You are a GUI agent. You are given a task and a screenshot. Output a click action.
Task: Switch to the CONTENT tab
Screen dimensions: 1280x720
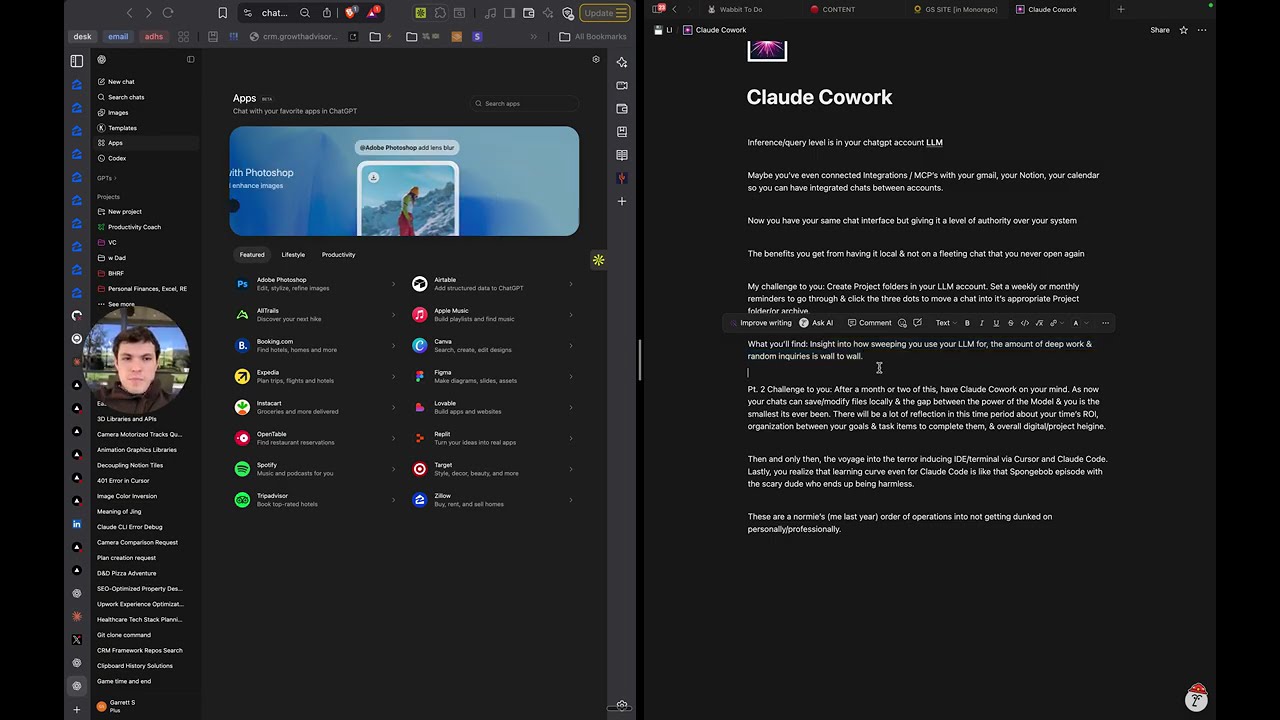833,9
